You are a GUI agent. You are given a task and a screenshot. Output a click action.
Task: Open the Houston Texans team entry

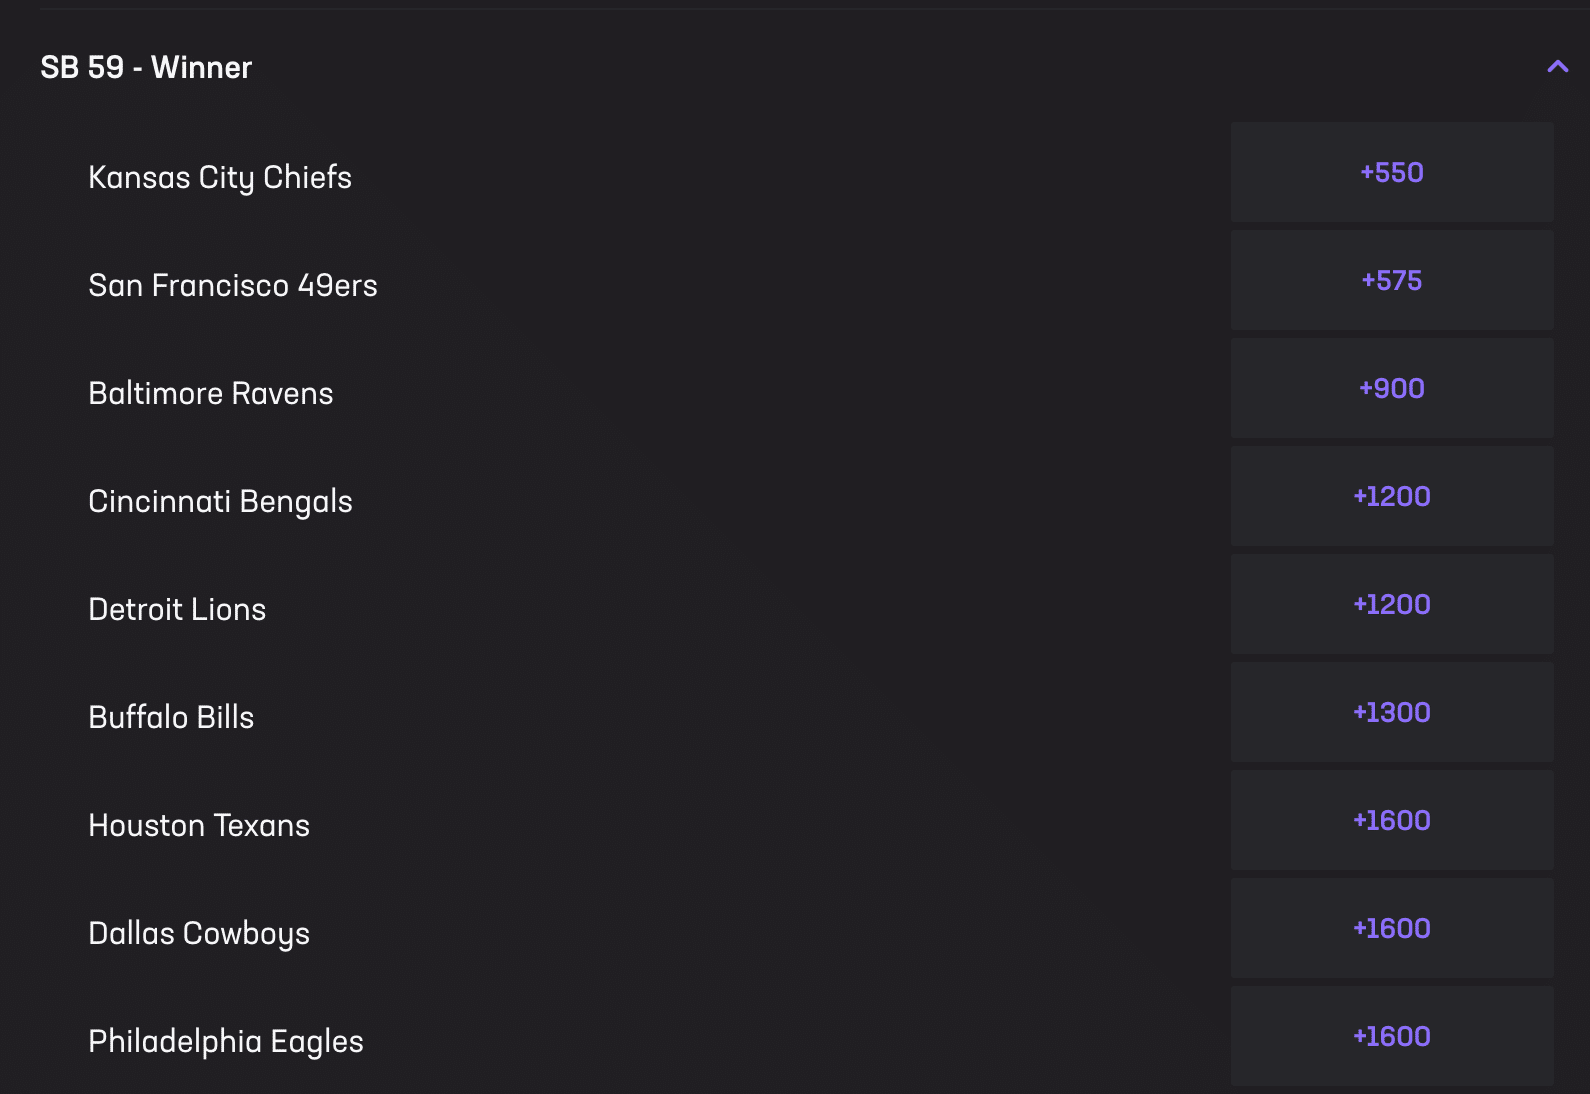coord(199,825)
